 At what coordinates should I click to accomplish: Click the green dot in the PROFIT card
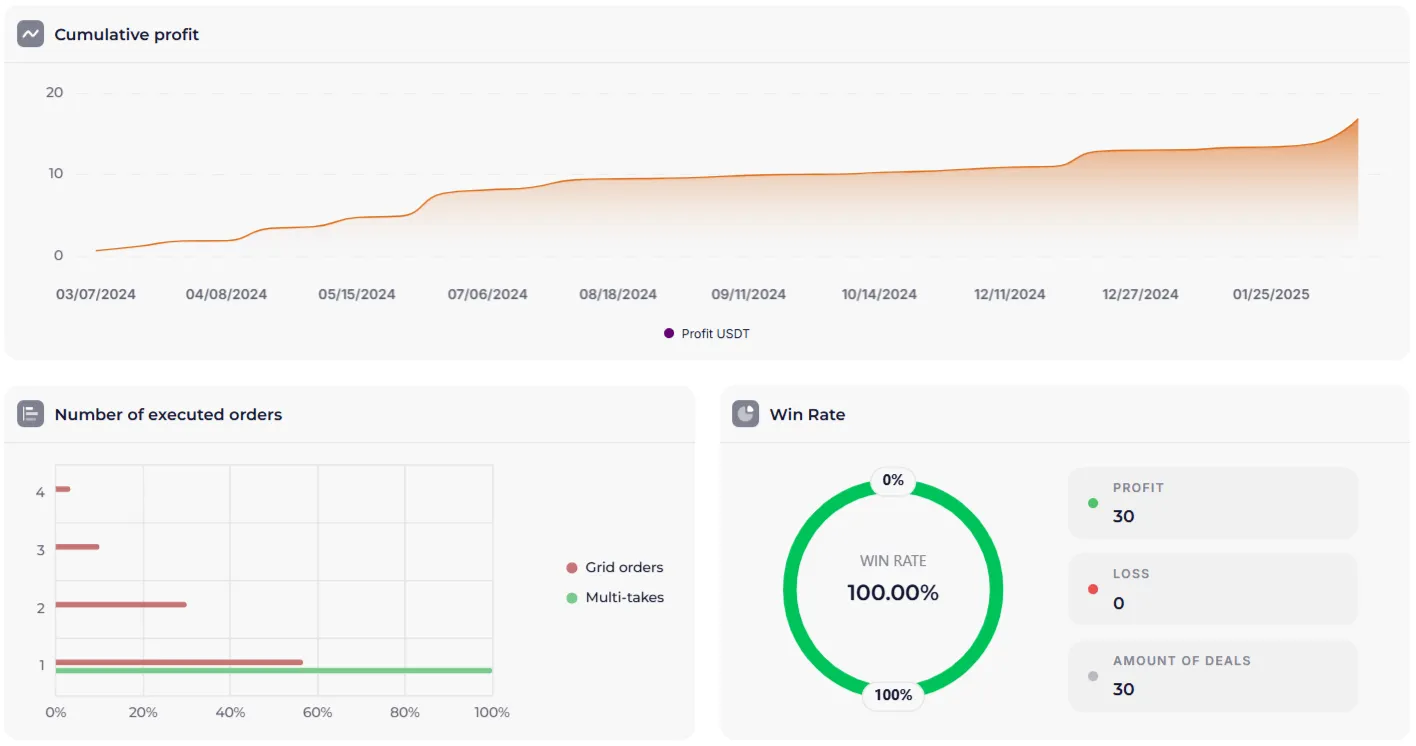click(1093, 503)
